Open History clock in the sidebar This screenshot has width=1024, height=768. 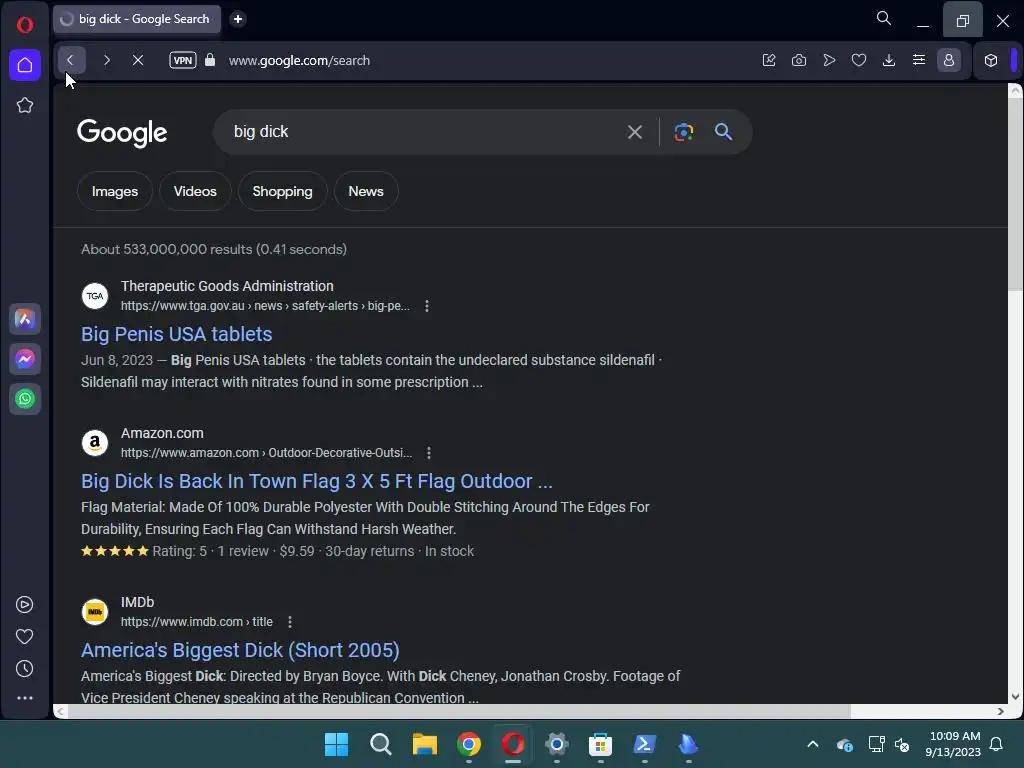[24, 669]
